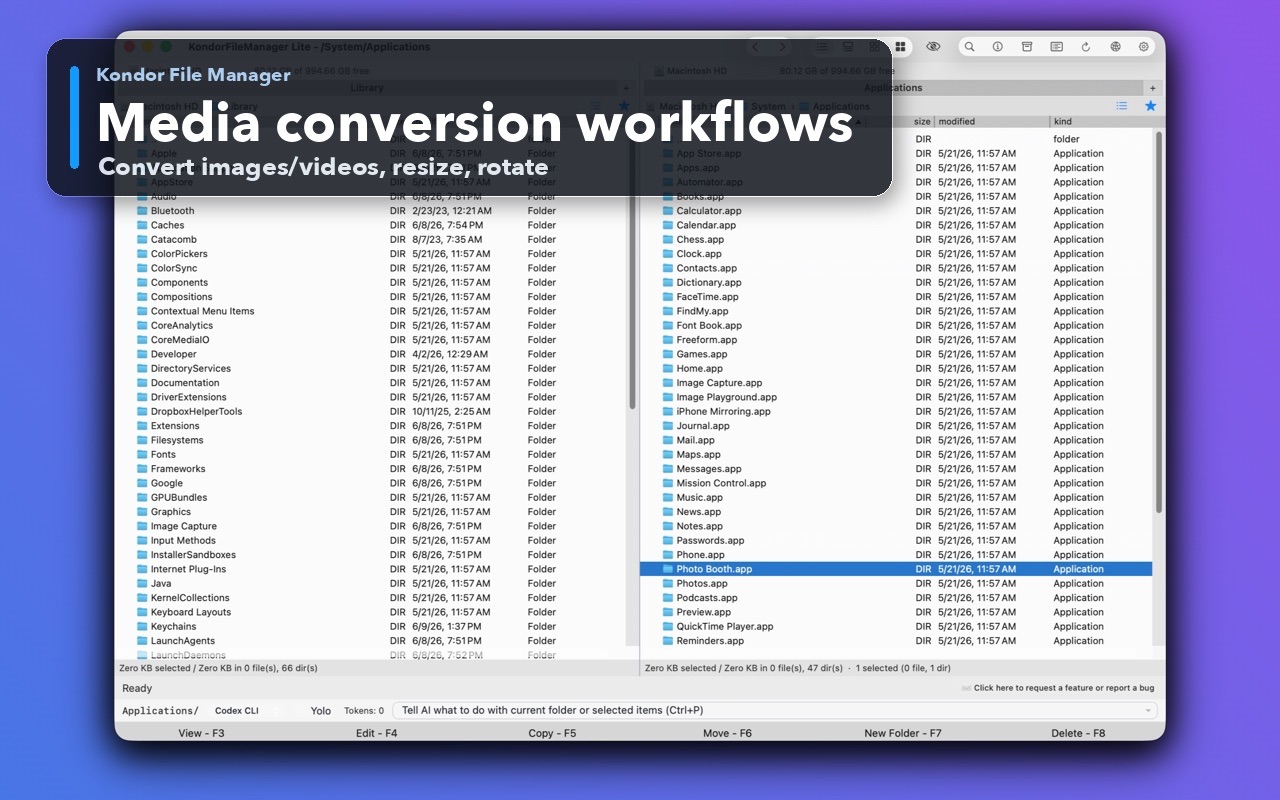
Task: Click the folder icon beside Chess.app
Action: click(668, 240)
